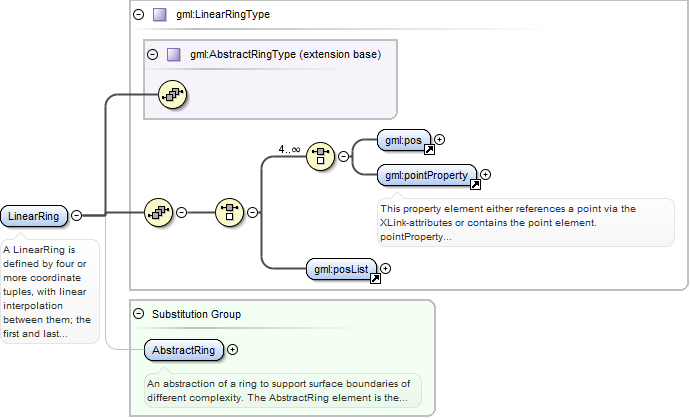The width and height of the screenshot is (690, 418).
Task: Select the AbstractRing element box
Action: (x=185, y=350)
